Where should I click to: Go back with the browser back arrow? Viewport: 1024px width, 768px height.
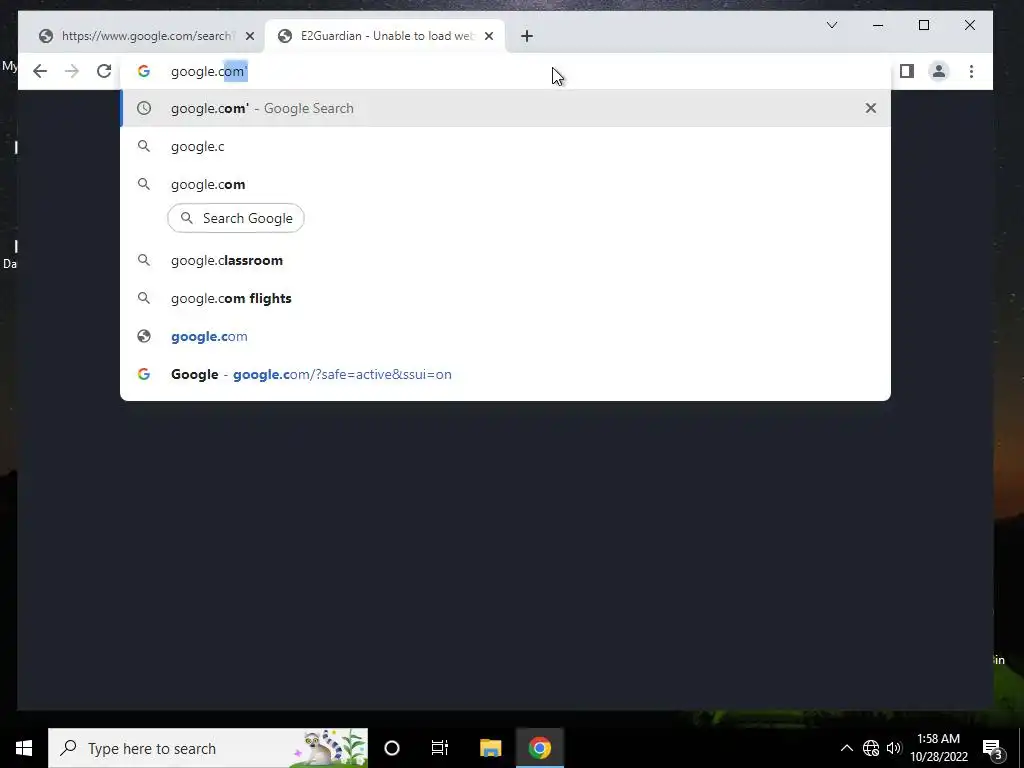click(x=40, y=71)
